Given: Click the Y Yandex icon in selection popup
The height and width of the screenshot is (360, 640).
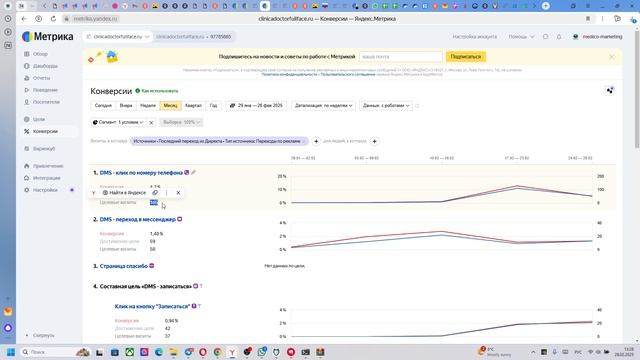Looking at the screenshot, I should pos(93,193).
